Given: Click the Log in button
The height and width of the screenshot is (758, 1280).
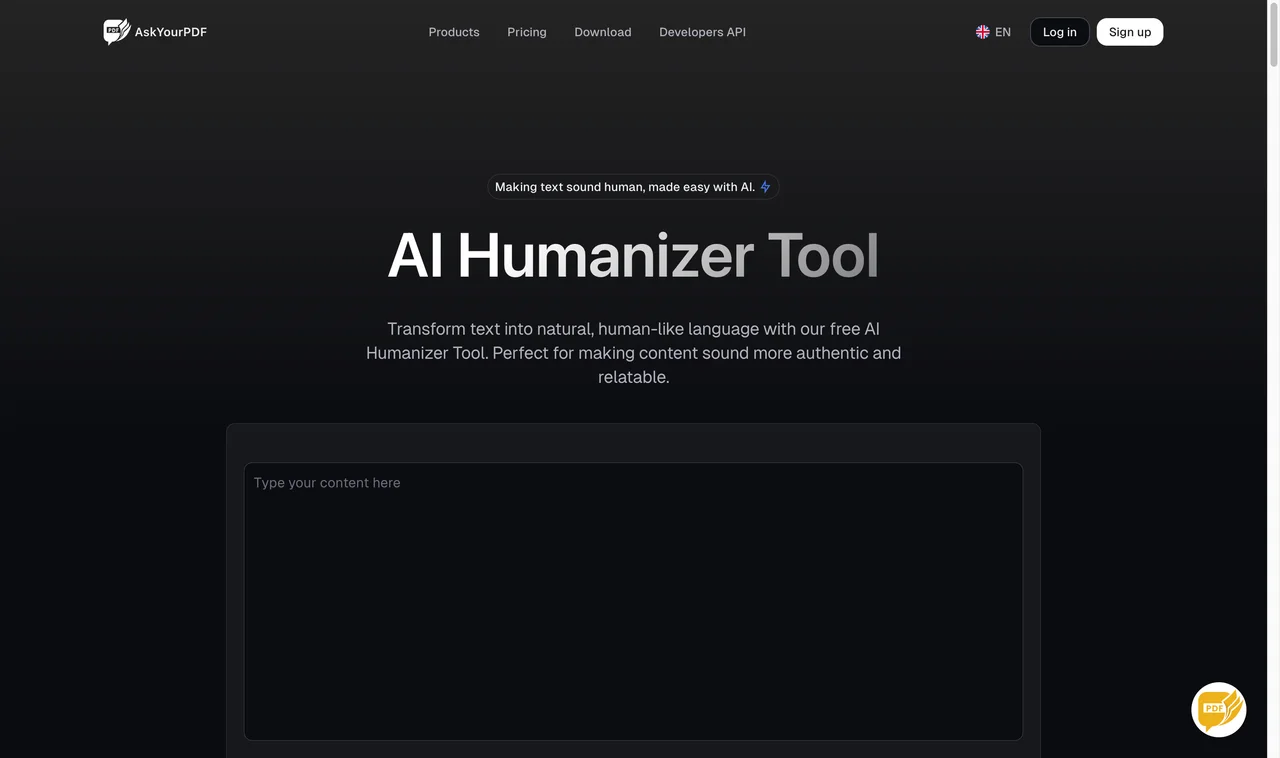Looking at the screenshot, I should pos(1060,32).
